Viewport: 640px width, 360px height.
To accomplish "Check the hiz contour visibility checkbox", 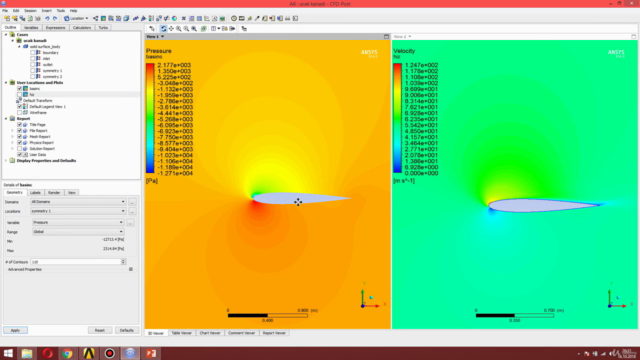I will (x=19, y=95).
